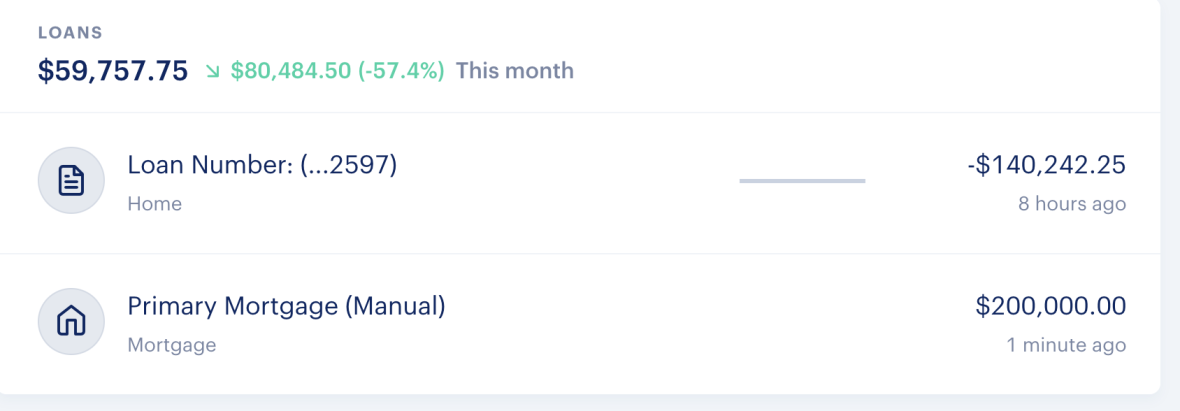Click the "This month" period label
1180x411 pixels.
(515, 72)
